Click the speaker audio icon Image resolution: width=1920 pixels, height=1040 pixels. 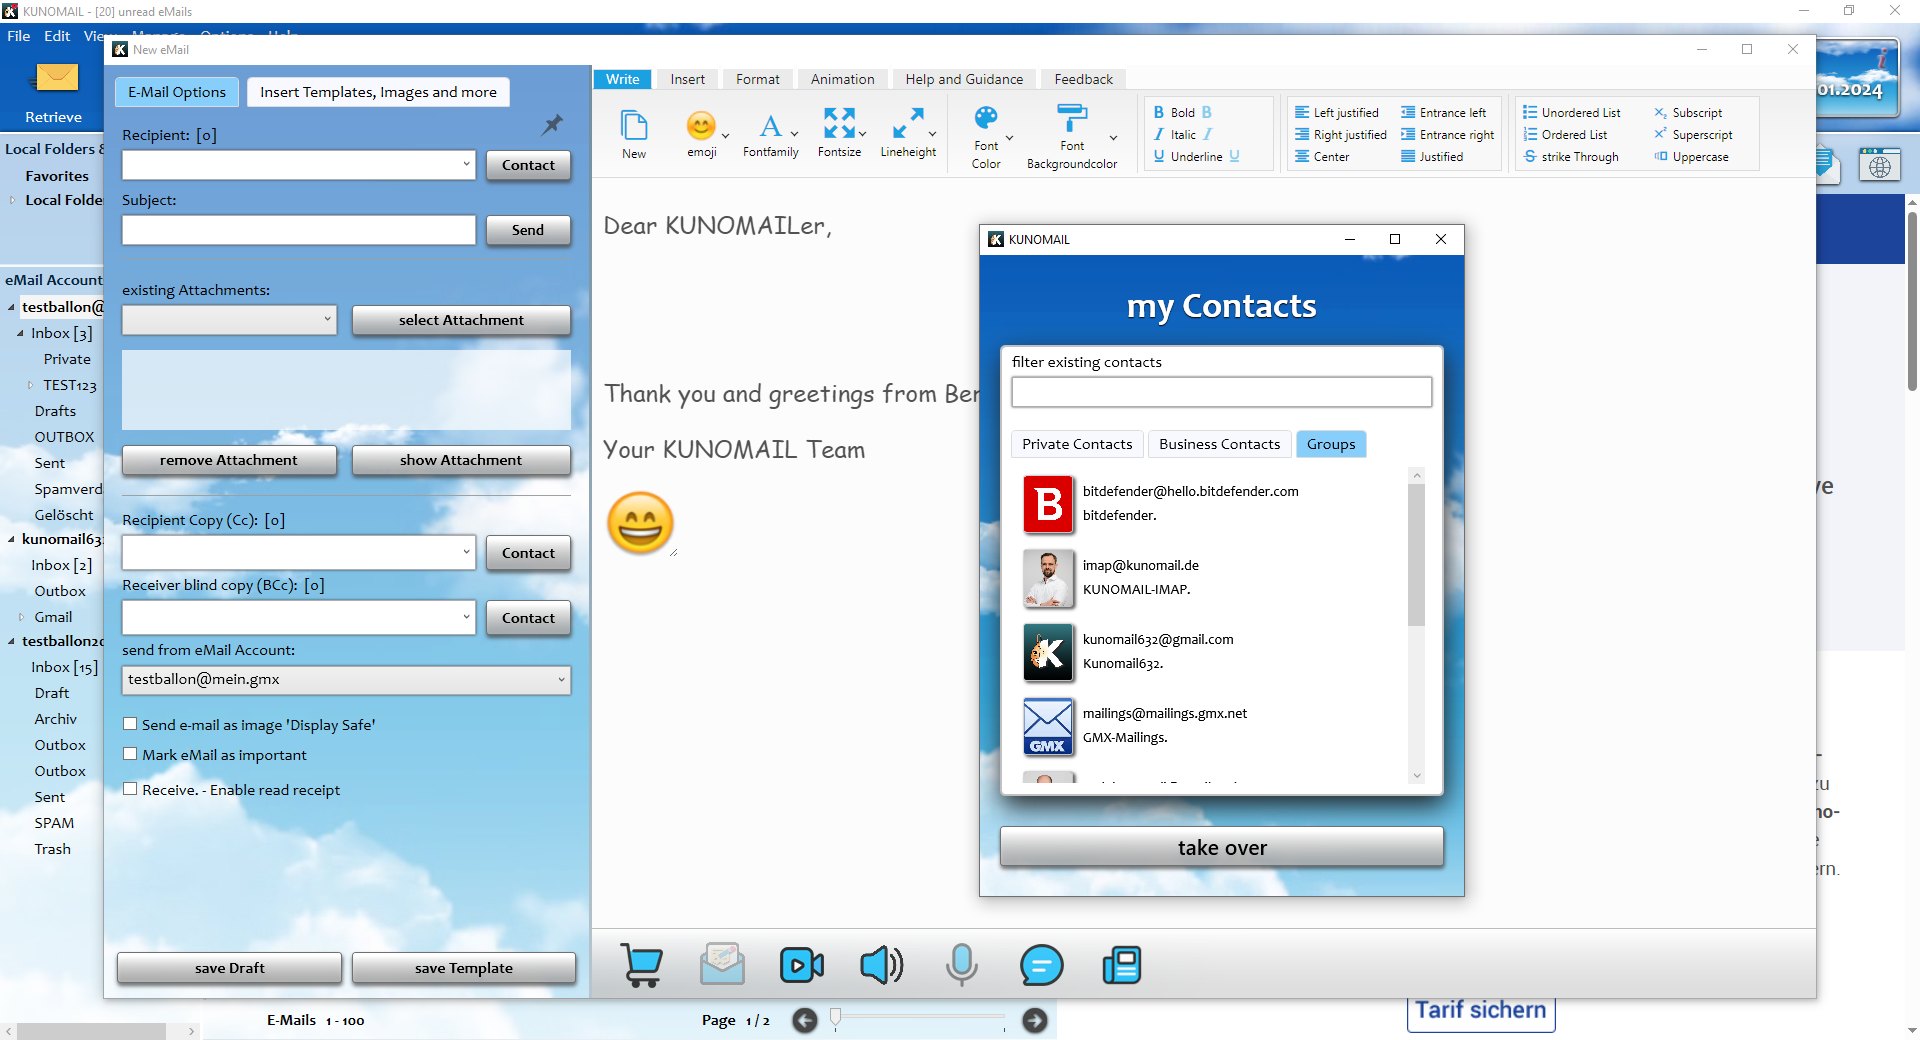click(x=881, y=965)
